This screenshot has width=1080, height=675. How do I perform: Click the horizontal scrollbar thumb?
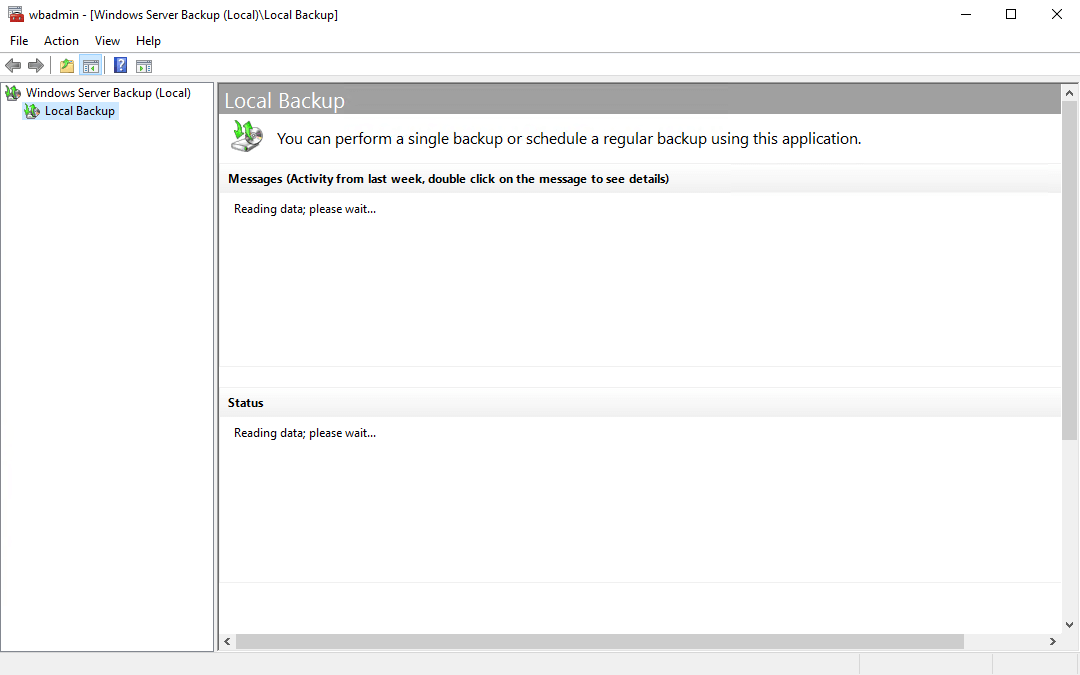point(600,641)
